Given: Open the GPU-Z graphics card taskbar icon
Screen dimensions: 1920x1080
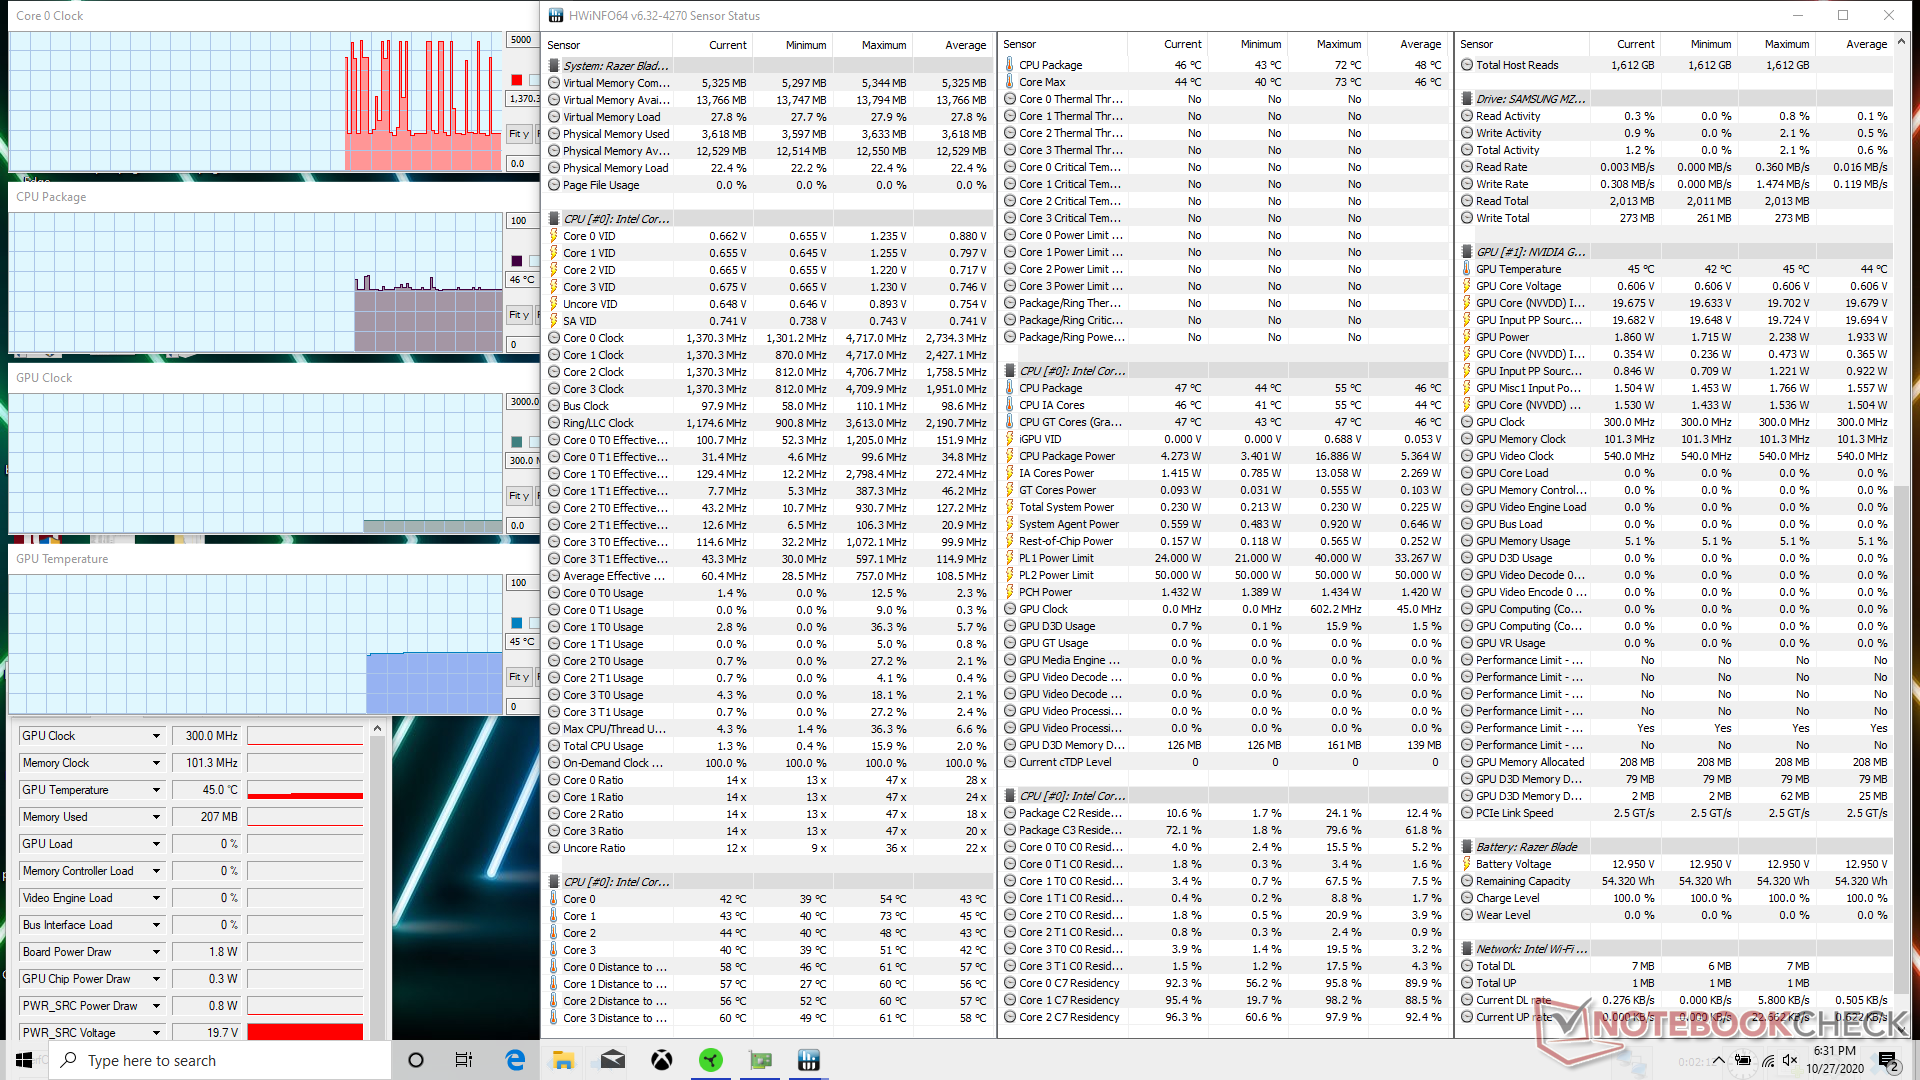Looking at the screenshot, I should (760, 1060).
